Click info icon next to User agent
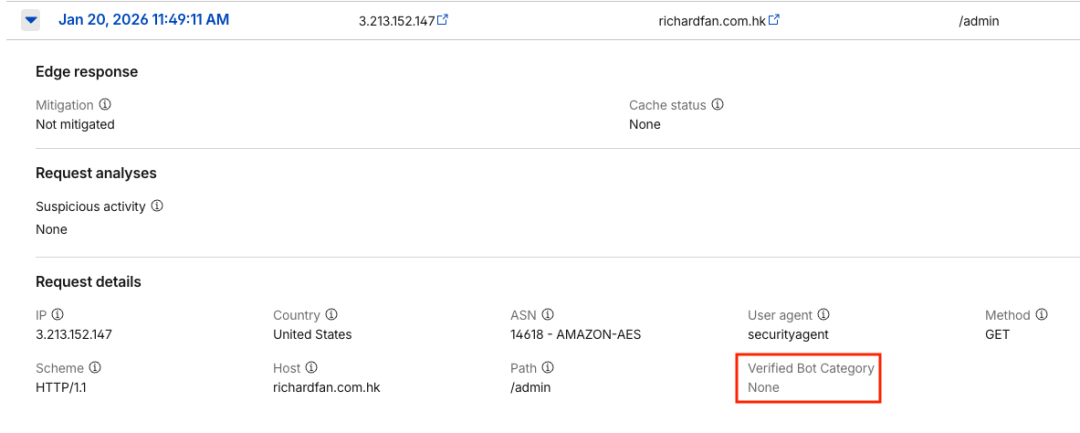Screen dimensions: 1080x433 pyautogui.click(x=824, y=315)
